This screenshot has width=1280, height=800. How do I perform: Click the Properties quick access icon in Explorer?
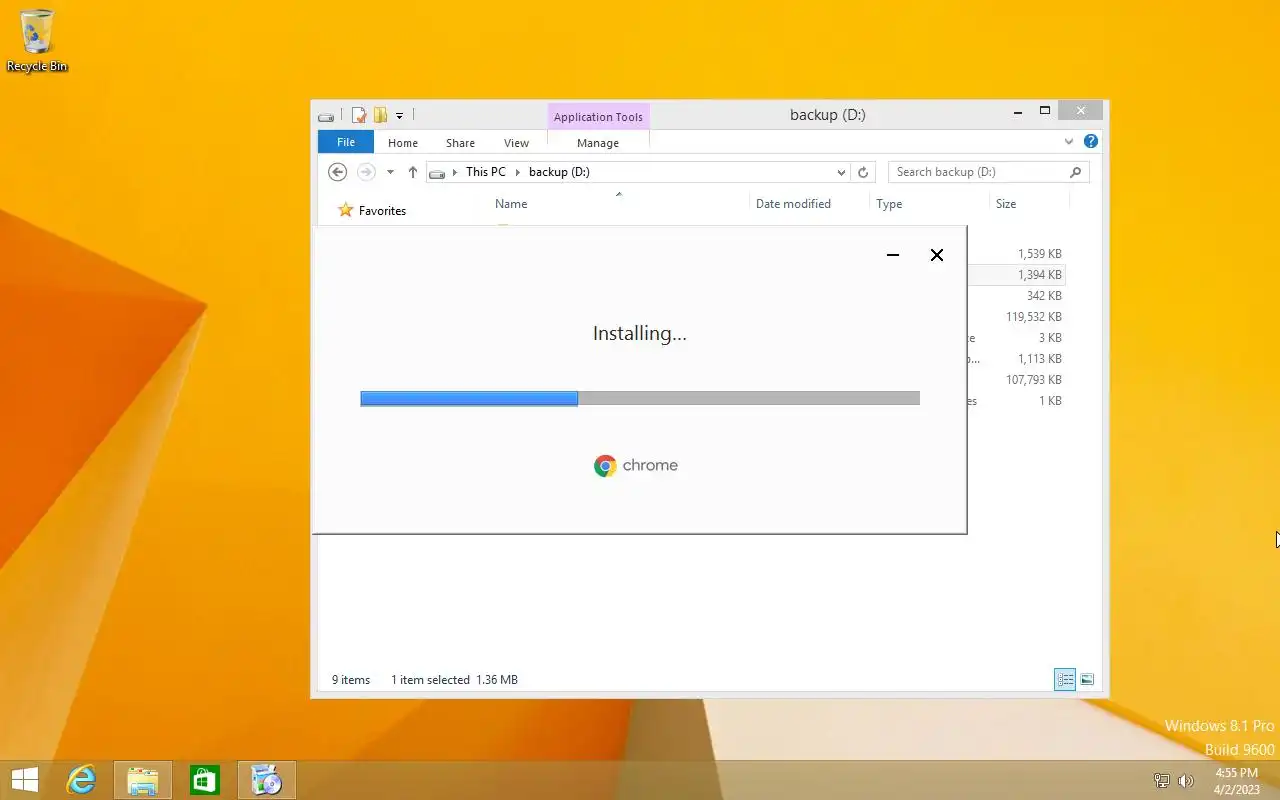[x=359, y=115]
